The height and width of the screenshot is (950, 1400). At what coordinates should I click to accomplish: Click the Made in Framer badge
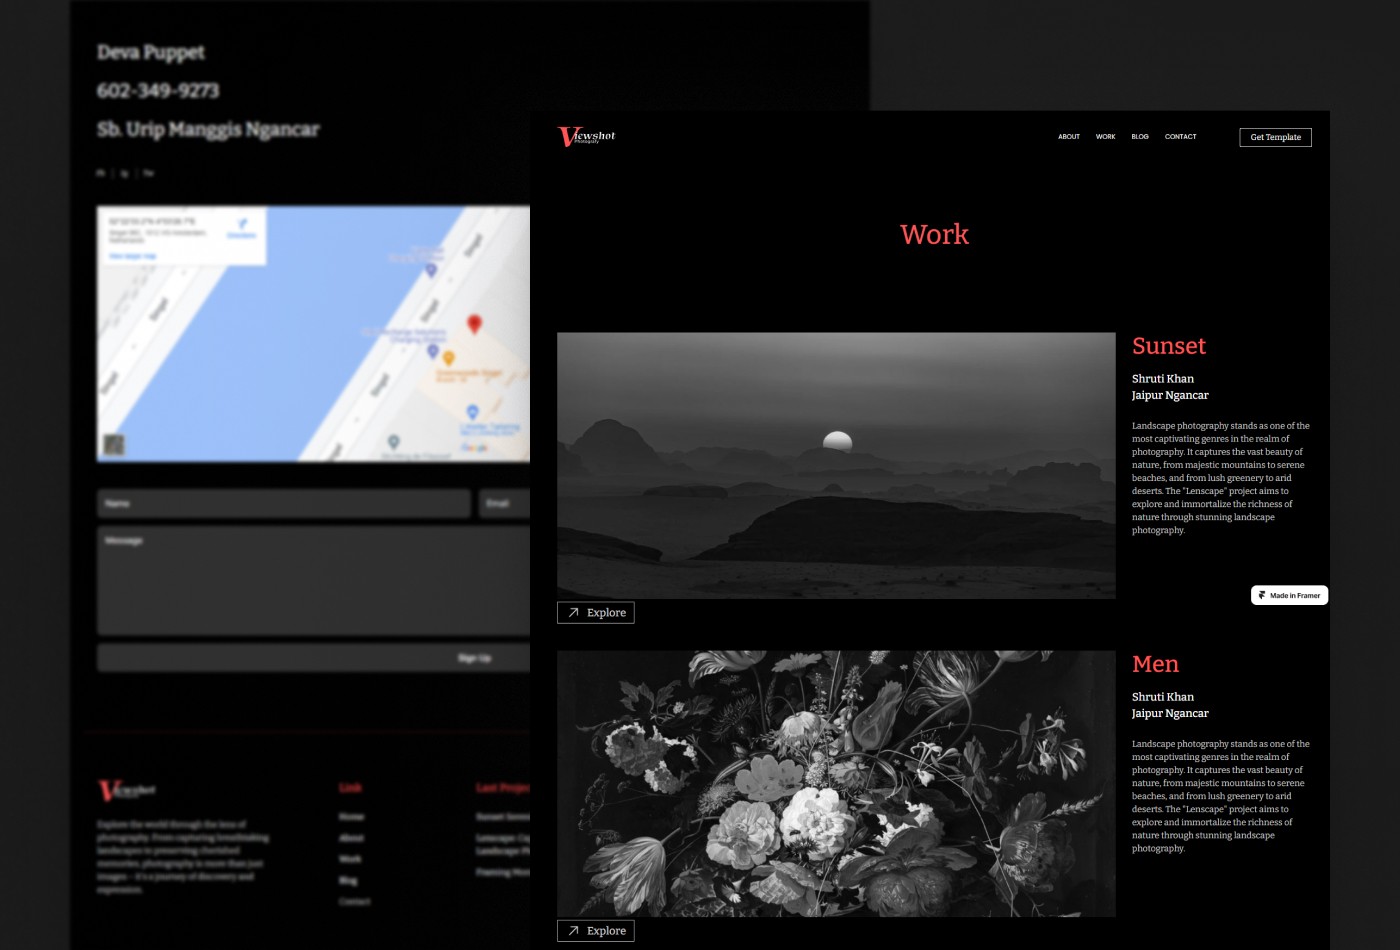pyautogui.click(x=1288, y=595)
